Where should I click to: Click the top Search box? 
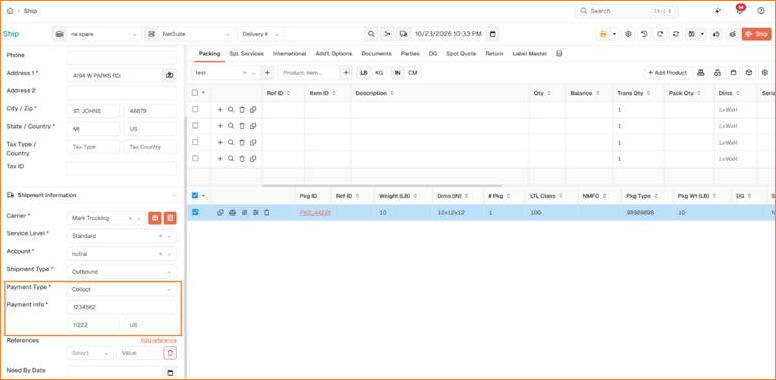click(626, 11)
